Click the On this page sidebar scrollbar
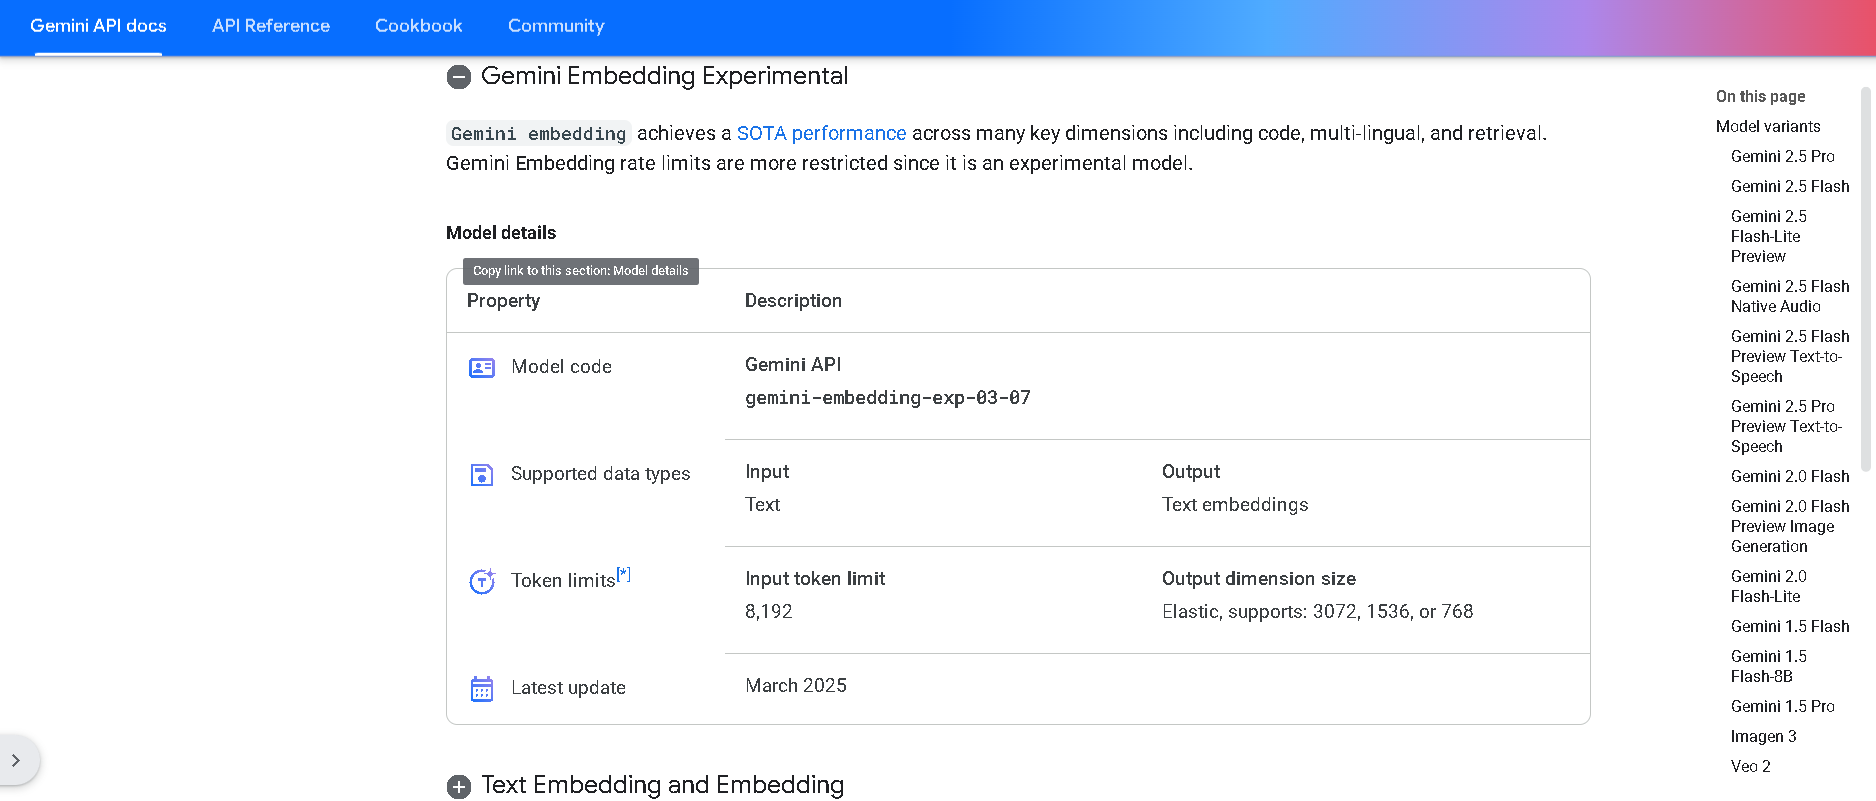 [1865, 280]
